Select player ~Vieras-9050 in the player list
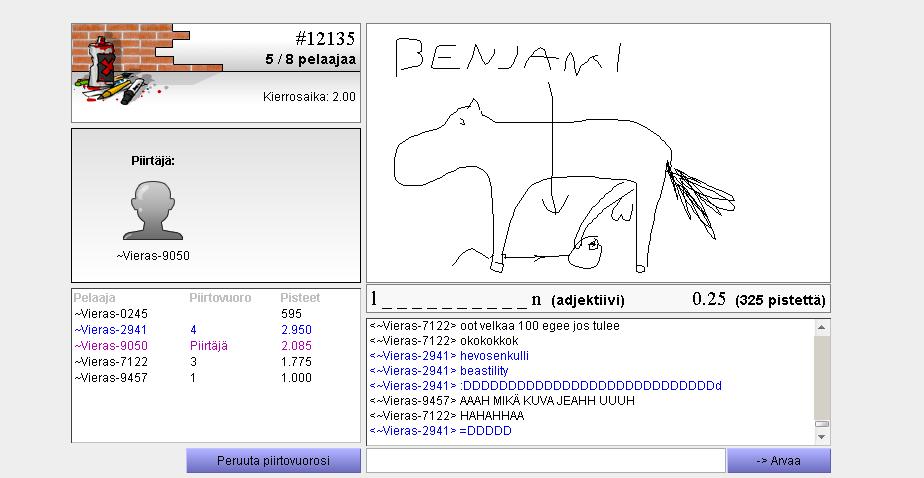 [216, 346]
